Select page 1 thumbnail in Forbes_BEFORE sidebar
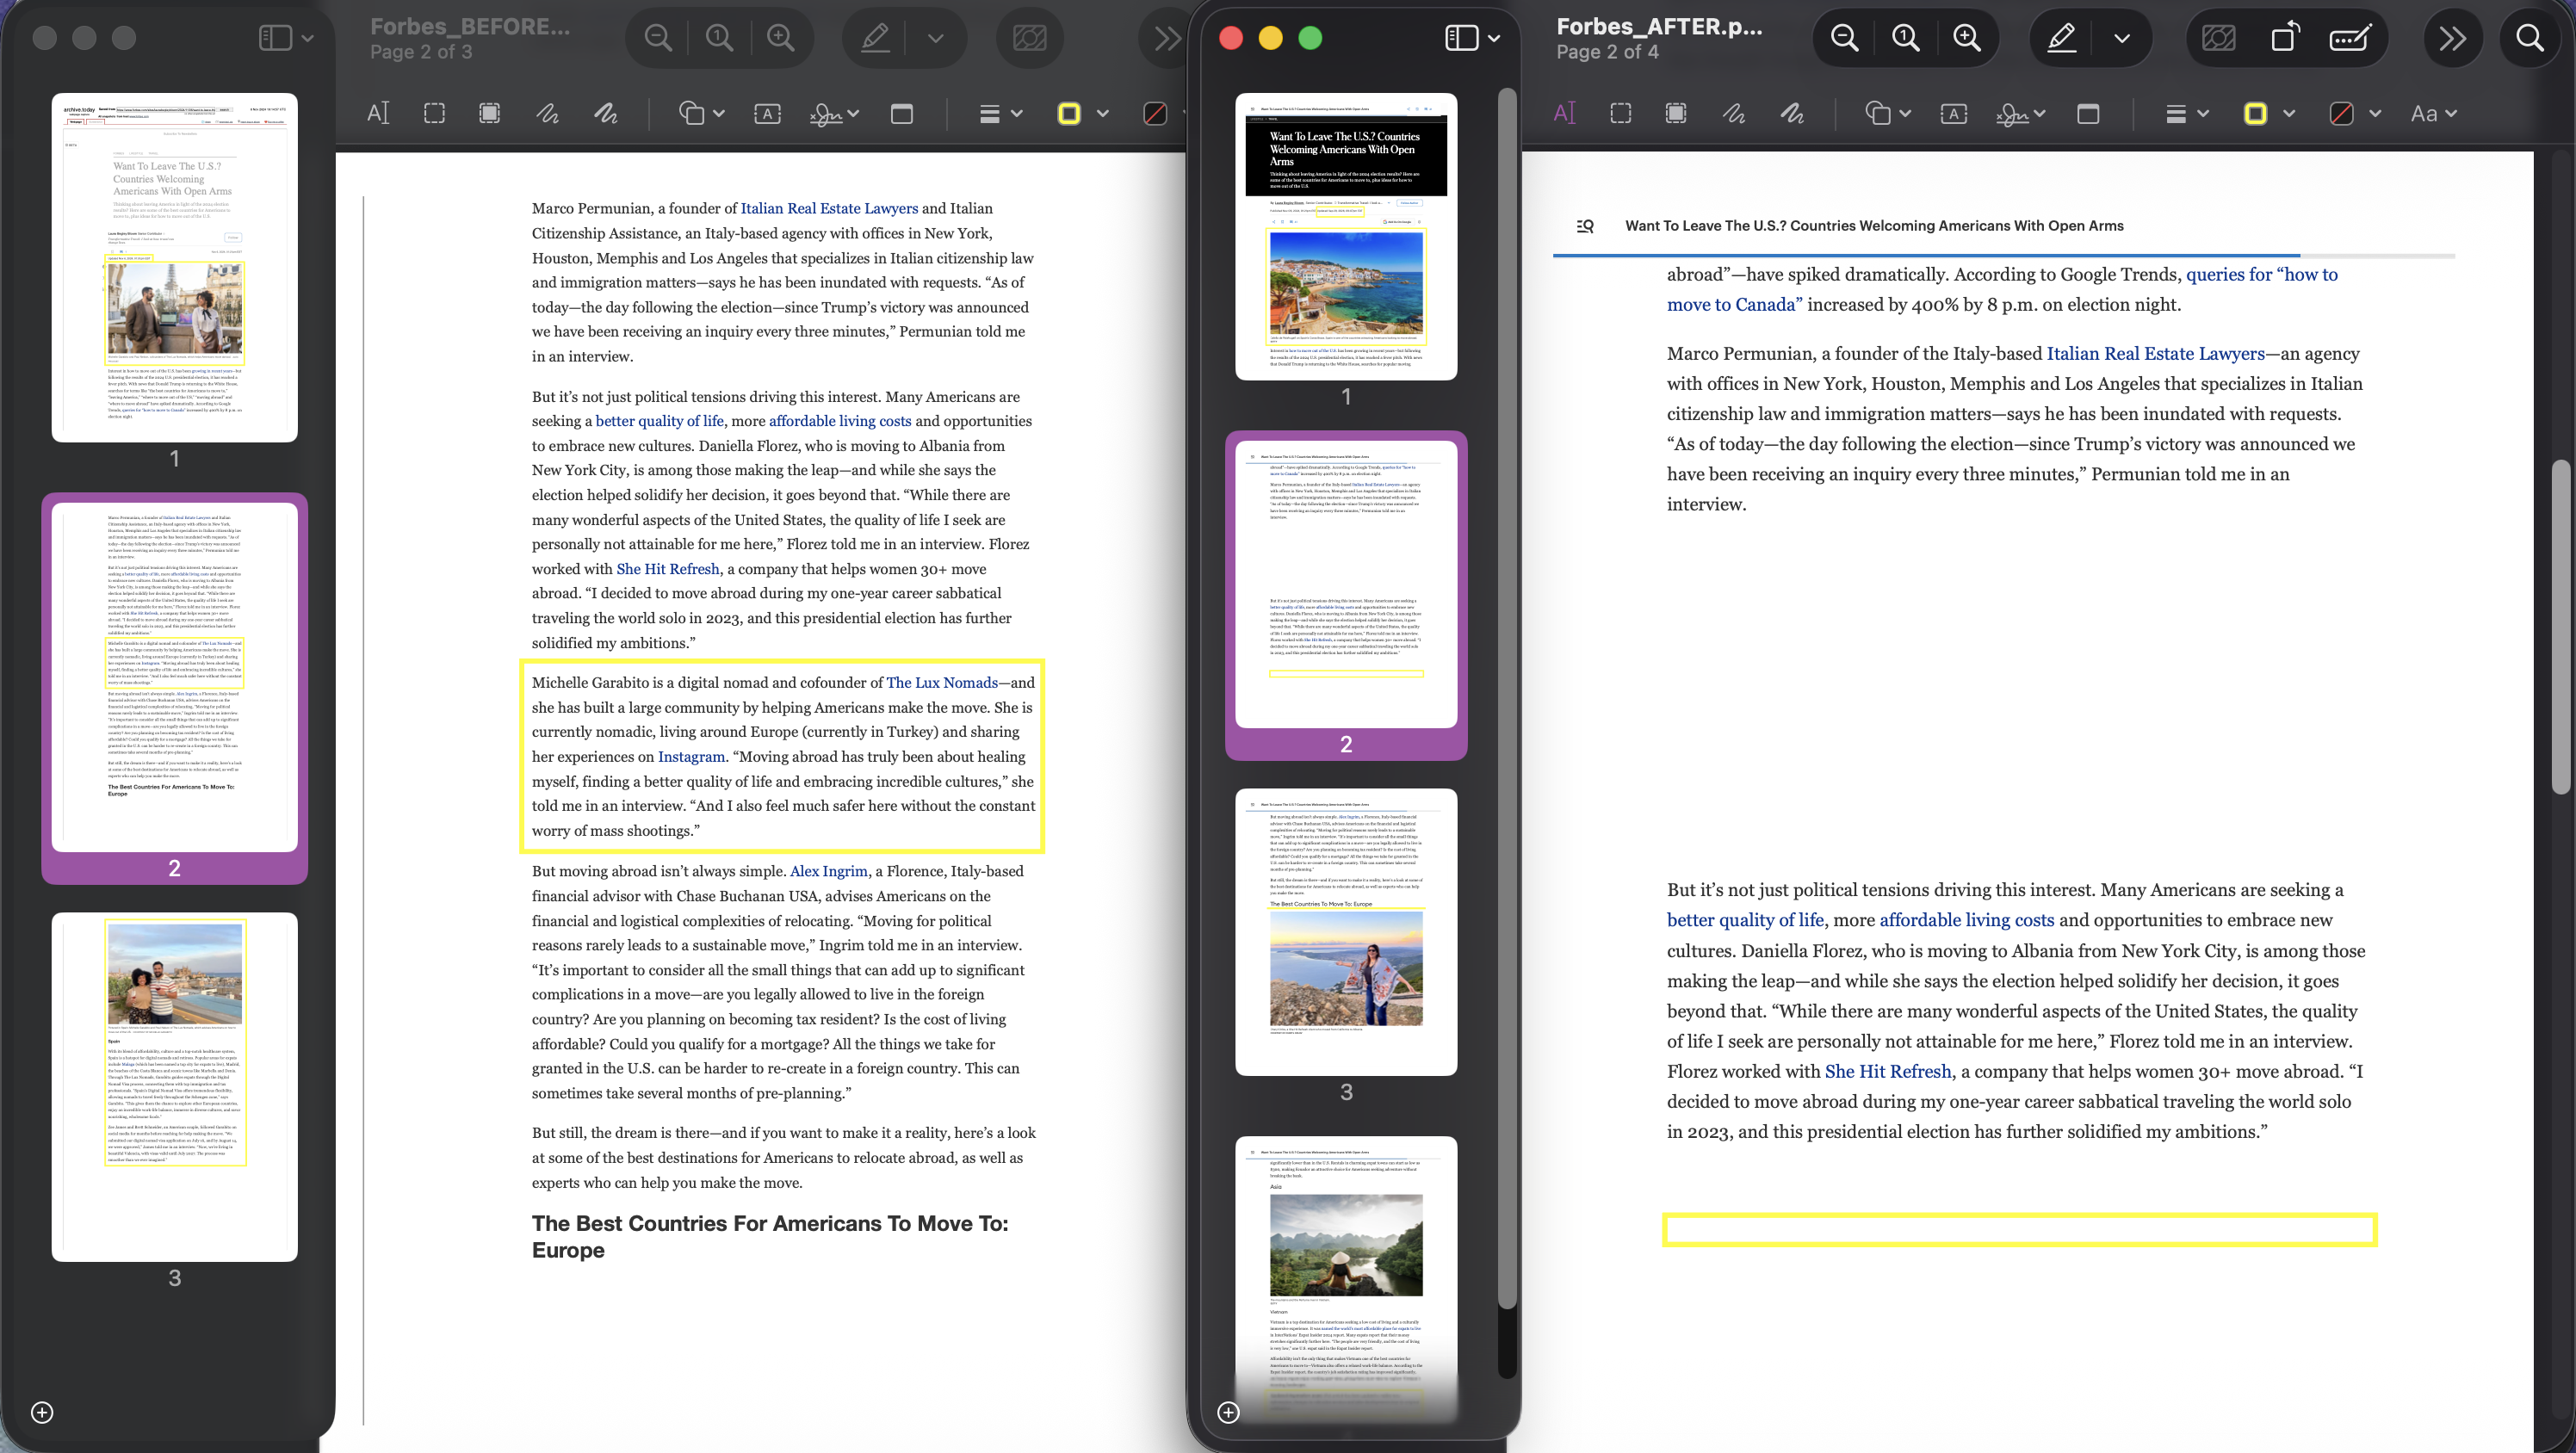 coord(175,267)
